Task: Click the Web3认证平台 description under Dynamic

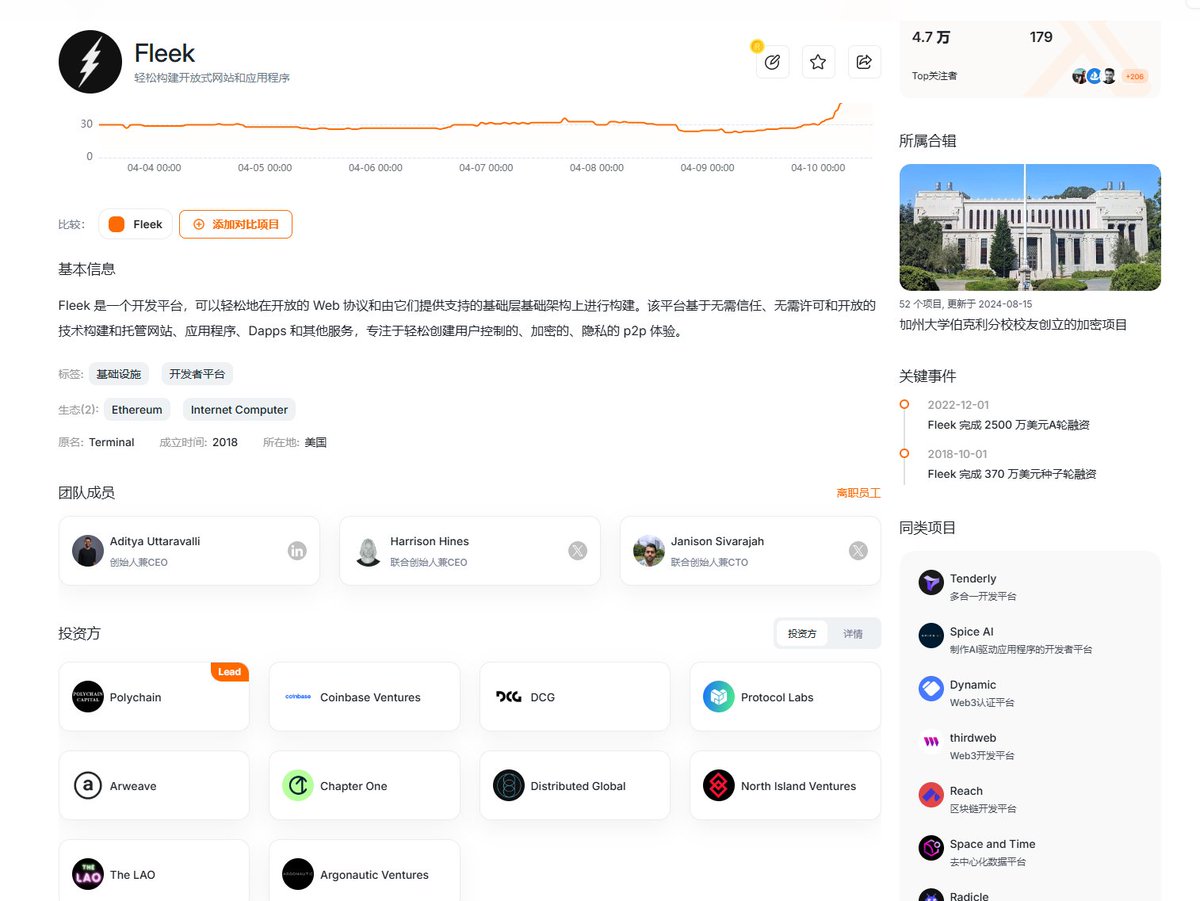Action: [x=982, y=702]
